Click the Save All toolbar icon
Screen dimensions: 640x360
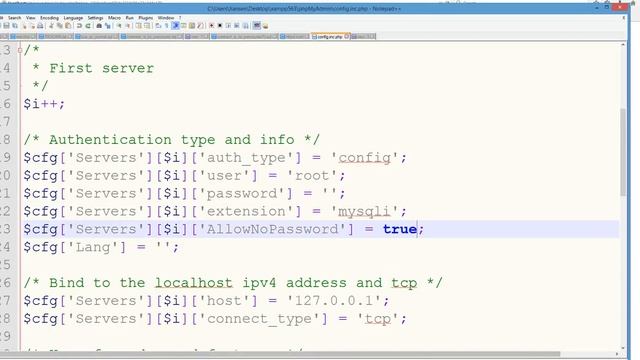[x=15, y=26]
